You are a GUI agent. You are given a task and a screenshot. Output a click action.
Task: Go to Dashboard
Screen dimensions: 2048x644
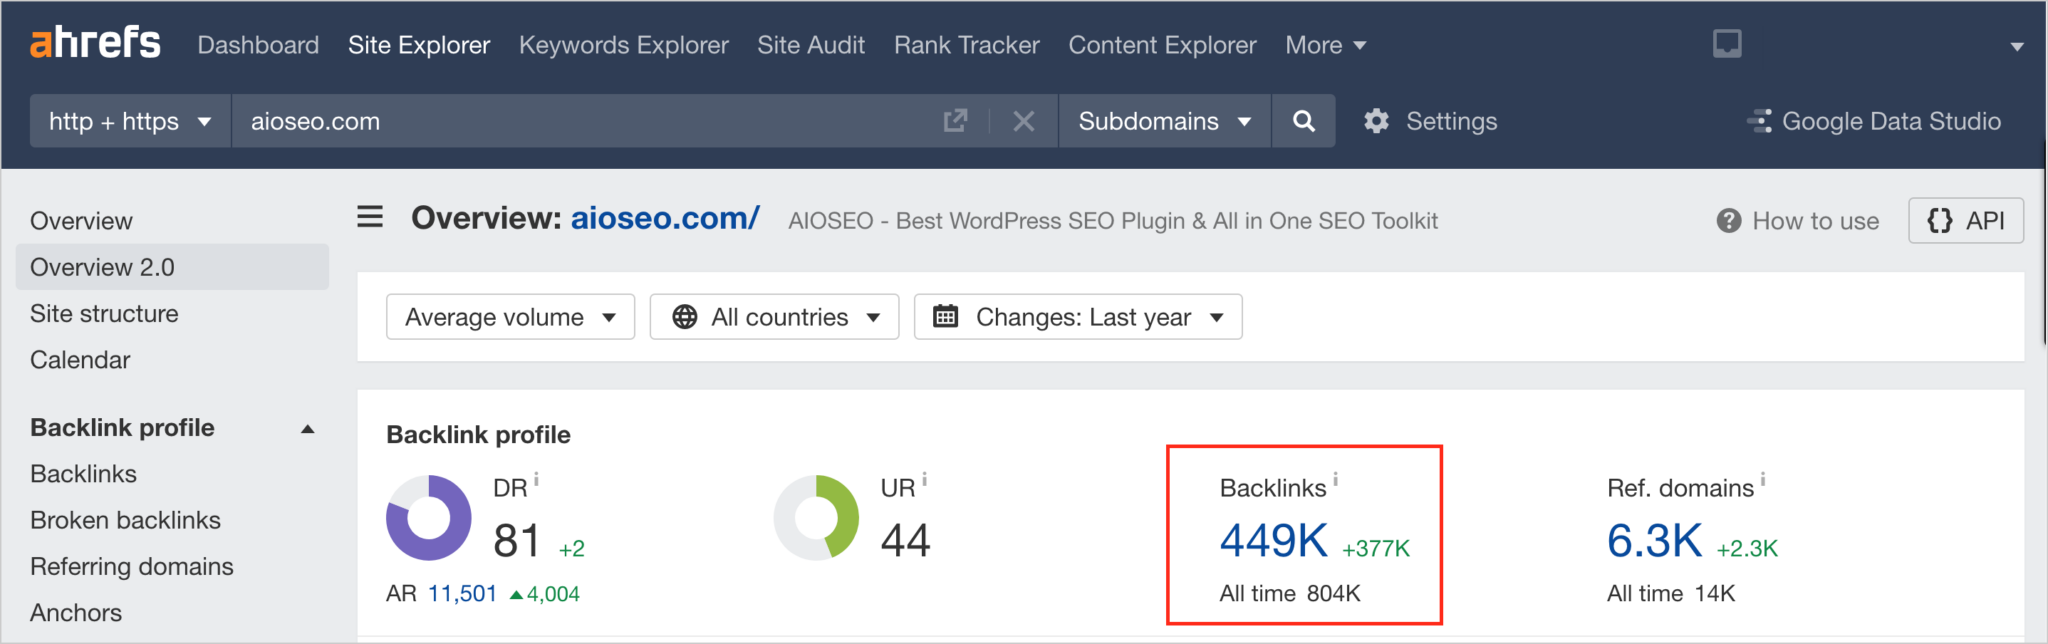click(258, 45)
